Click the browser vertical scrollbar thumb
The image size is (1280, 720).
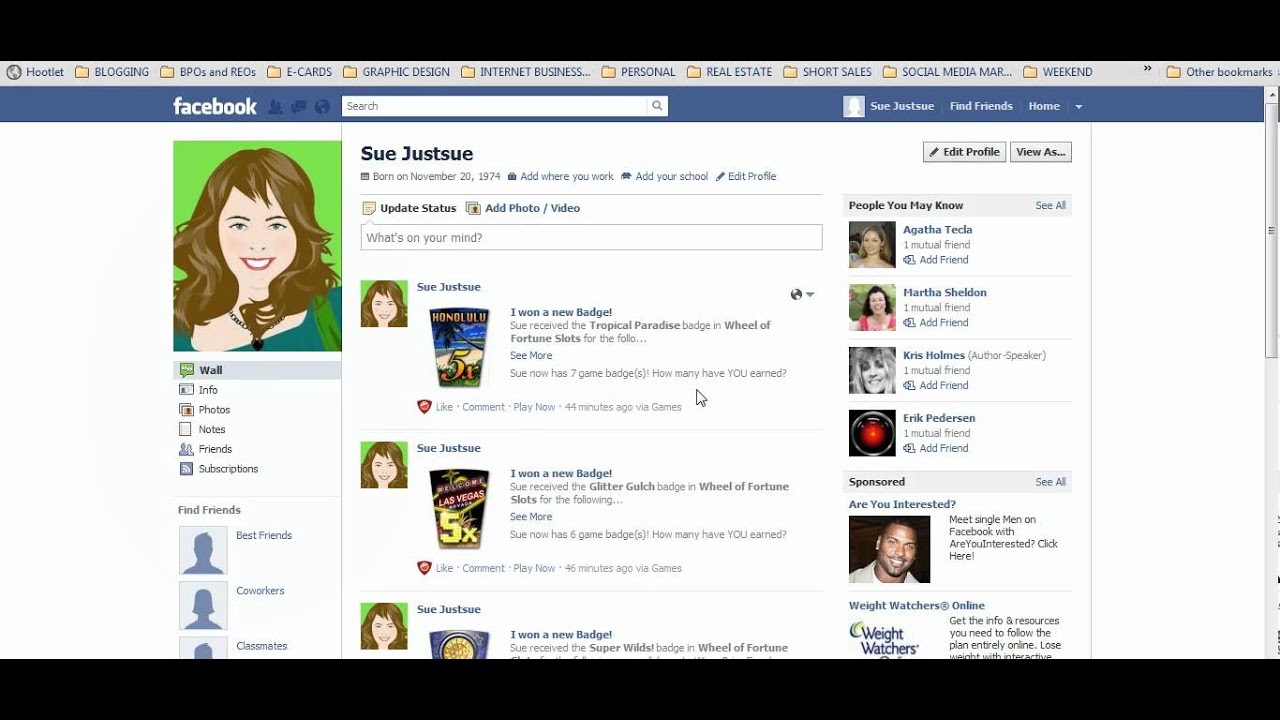coord(1272,230)
